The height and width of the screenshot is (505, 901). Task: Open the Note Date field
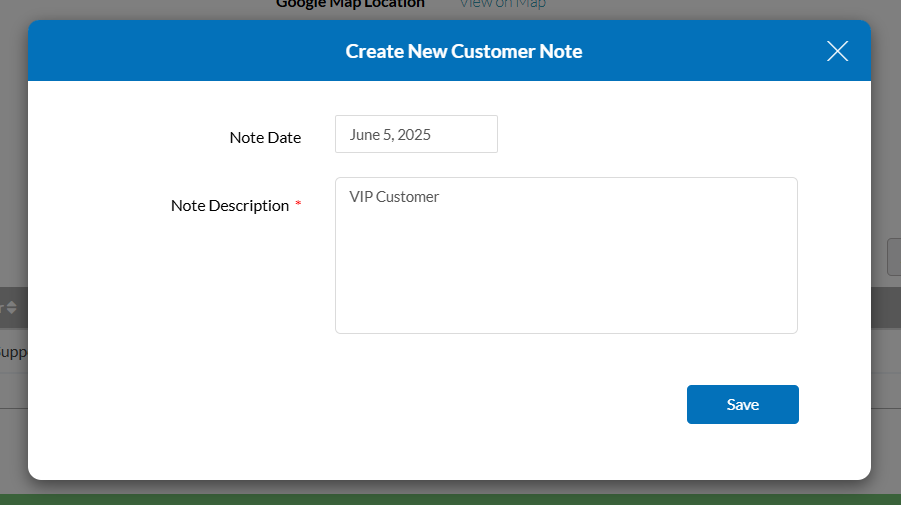pos(416,134)
